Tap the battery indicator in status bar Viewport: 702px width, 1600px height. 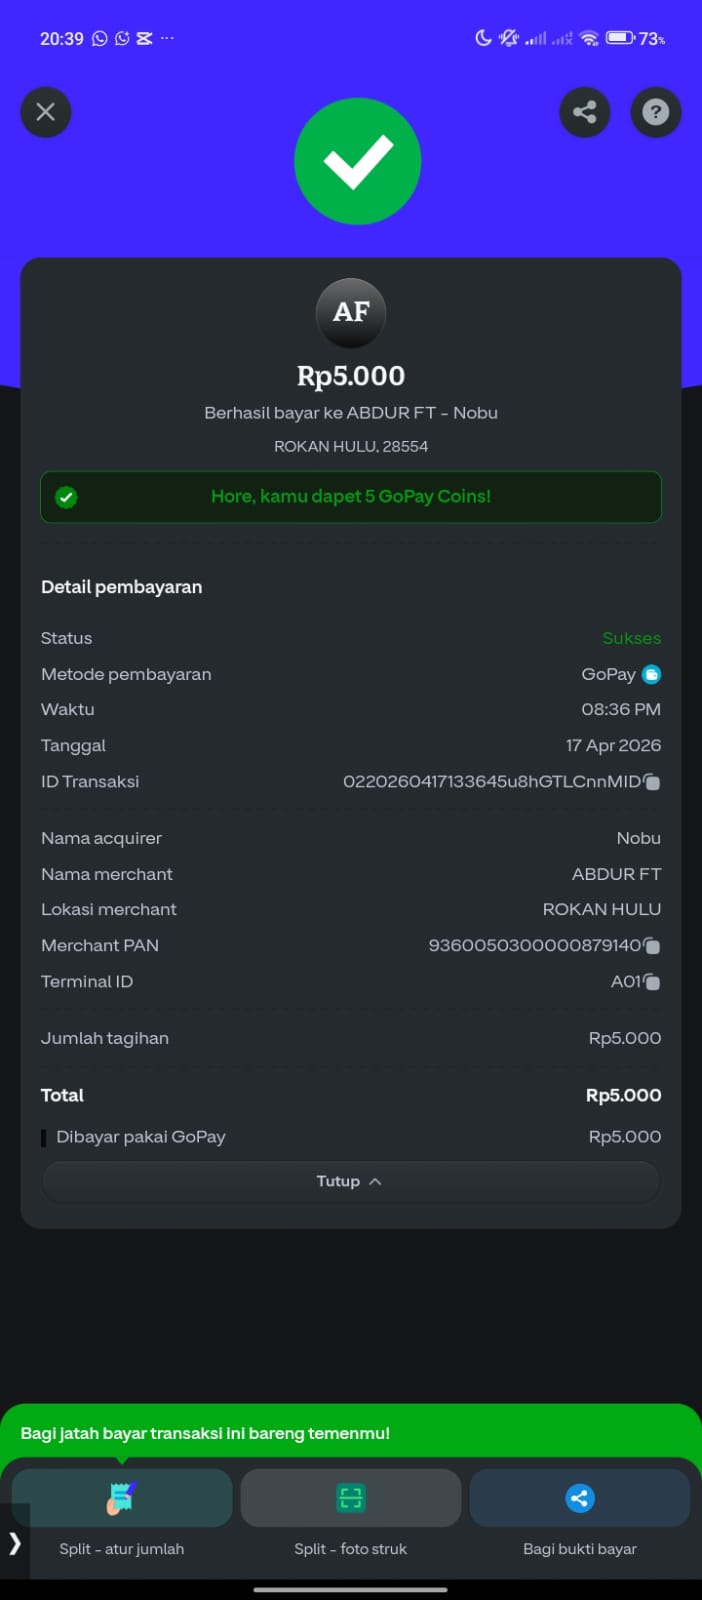click(x=620, y=38)
